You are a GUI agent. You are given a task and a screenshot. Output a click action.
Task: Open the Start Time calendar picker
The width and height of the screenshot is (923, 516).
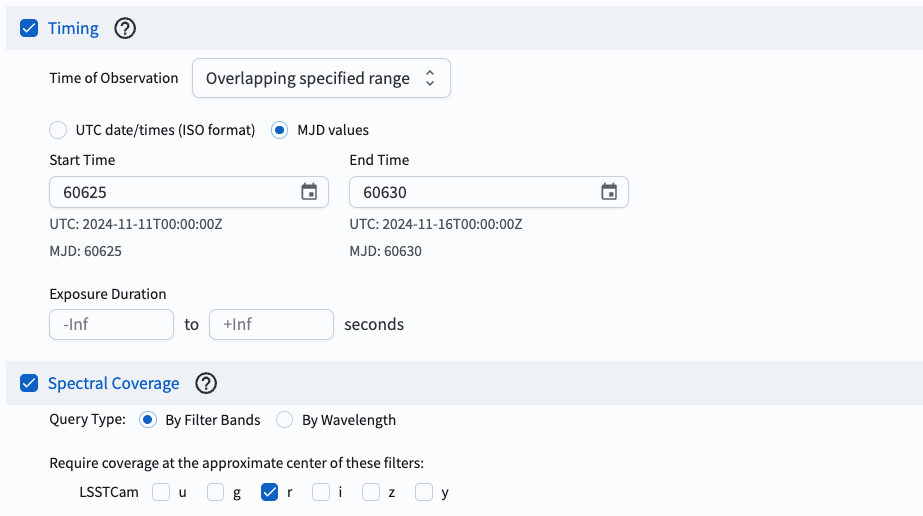tap(309, 192)
